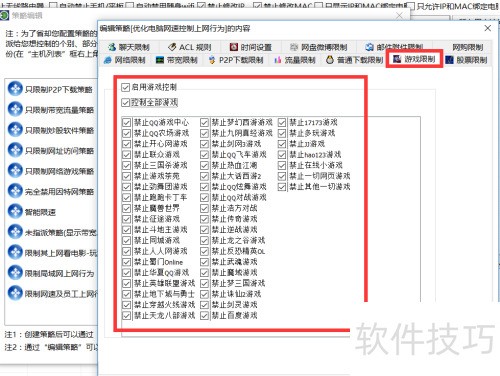The width and height of the screenshot is (500, 376).
Task: Click the chat icon on 聊天限制 tab
Action: [112, 47]
